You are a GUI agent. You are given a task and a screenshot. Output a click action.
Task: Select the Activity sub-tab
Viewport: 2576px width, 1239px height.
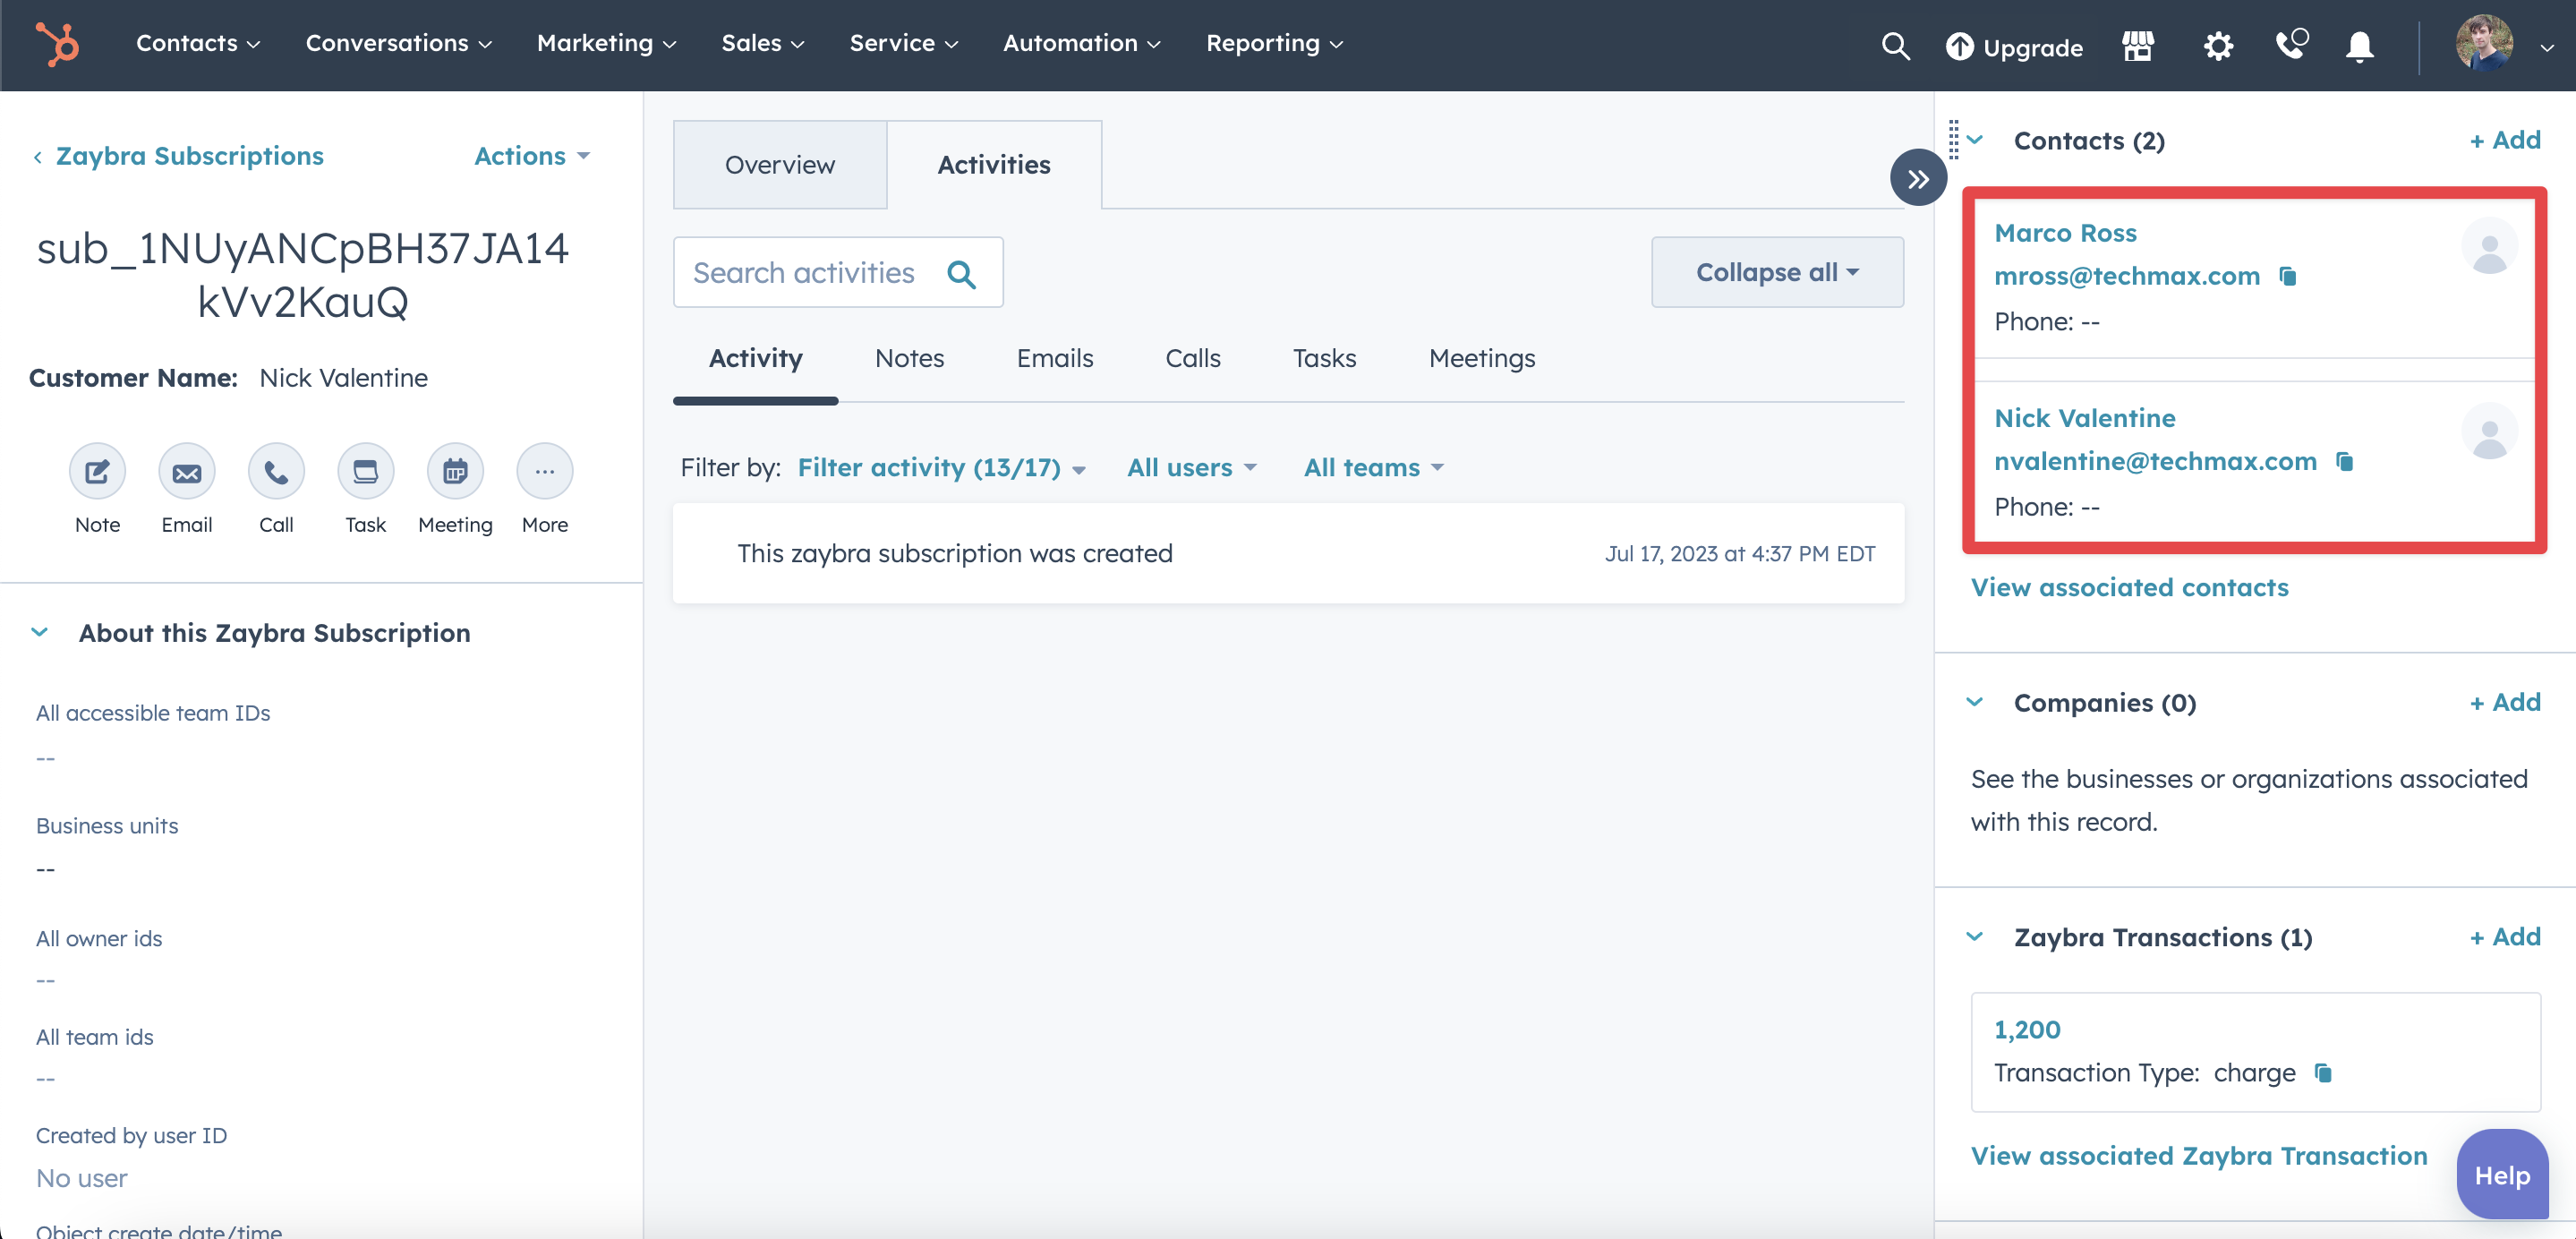tap(756, 358)
